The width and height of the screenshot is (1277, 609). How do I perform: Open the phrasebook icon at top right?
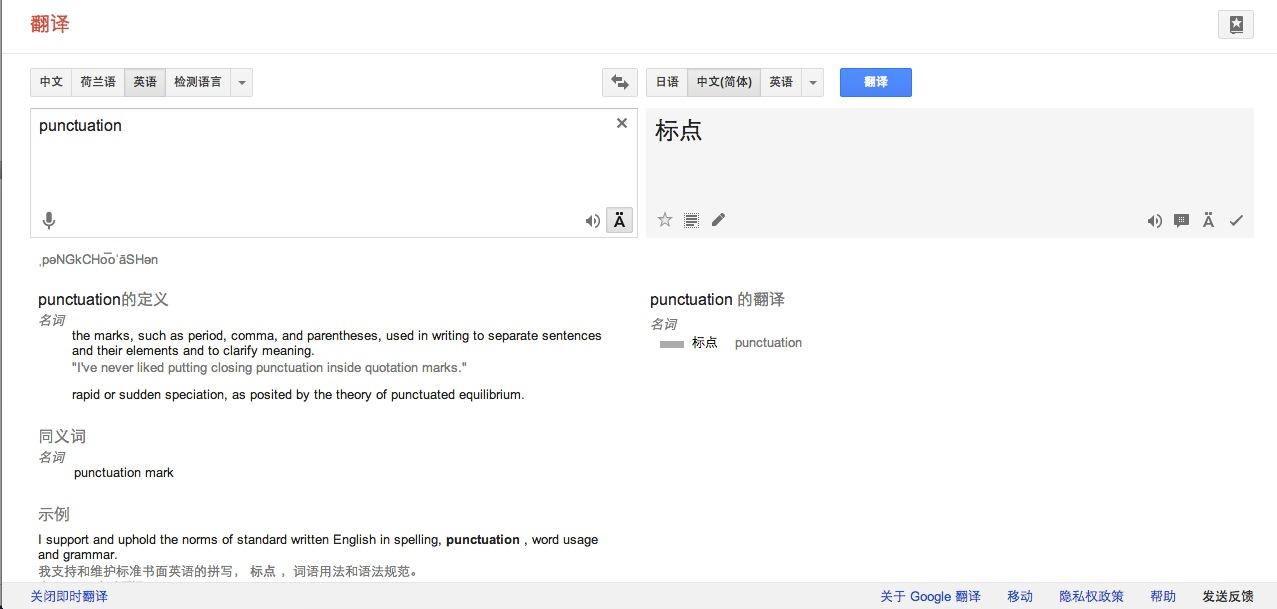tap(1235, 25)
